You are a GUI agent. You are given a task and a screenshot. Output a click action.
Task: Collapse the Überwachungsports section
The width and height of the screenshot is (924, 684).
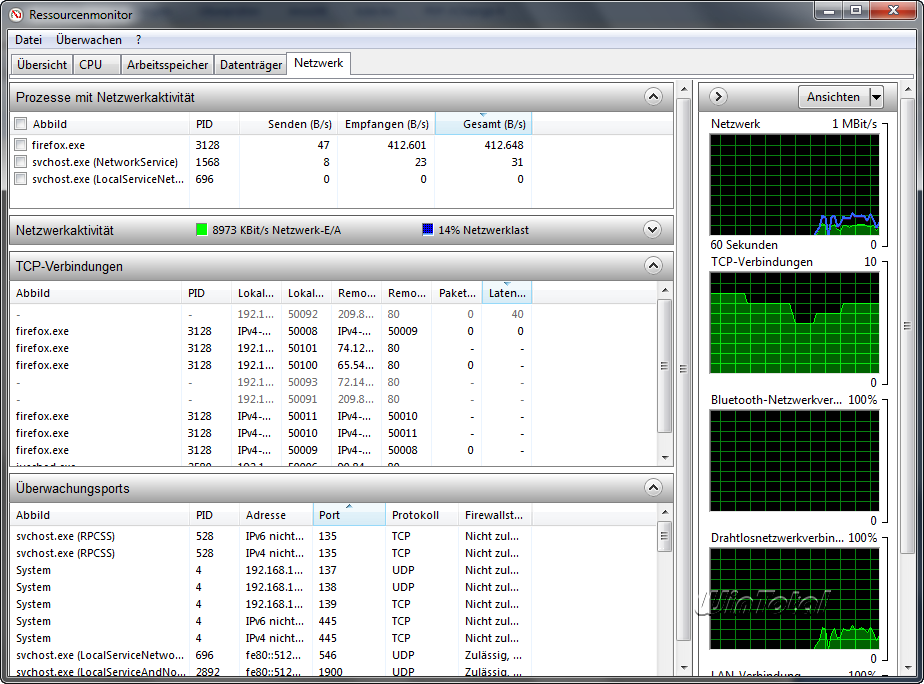[x=653, y=488]
